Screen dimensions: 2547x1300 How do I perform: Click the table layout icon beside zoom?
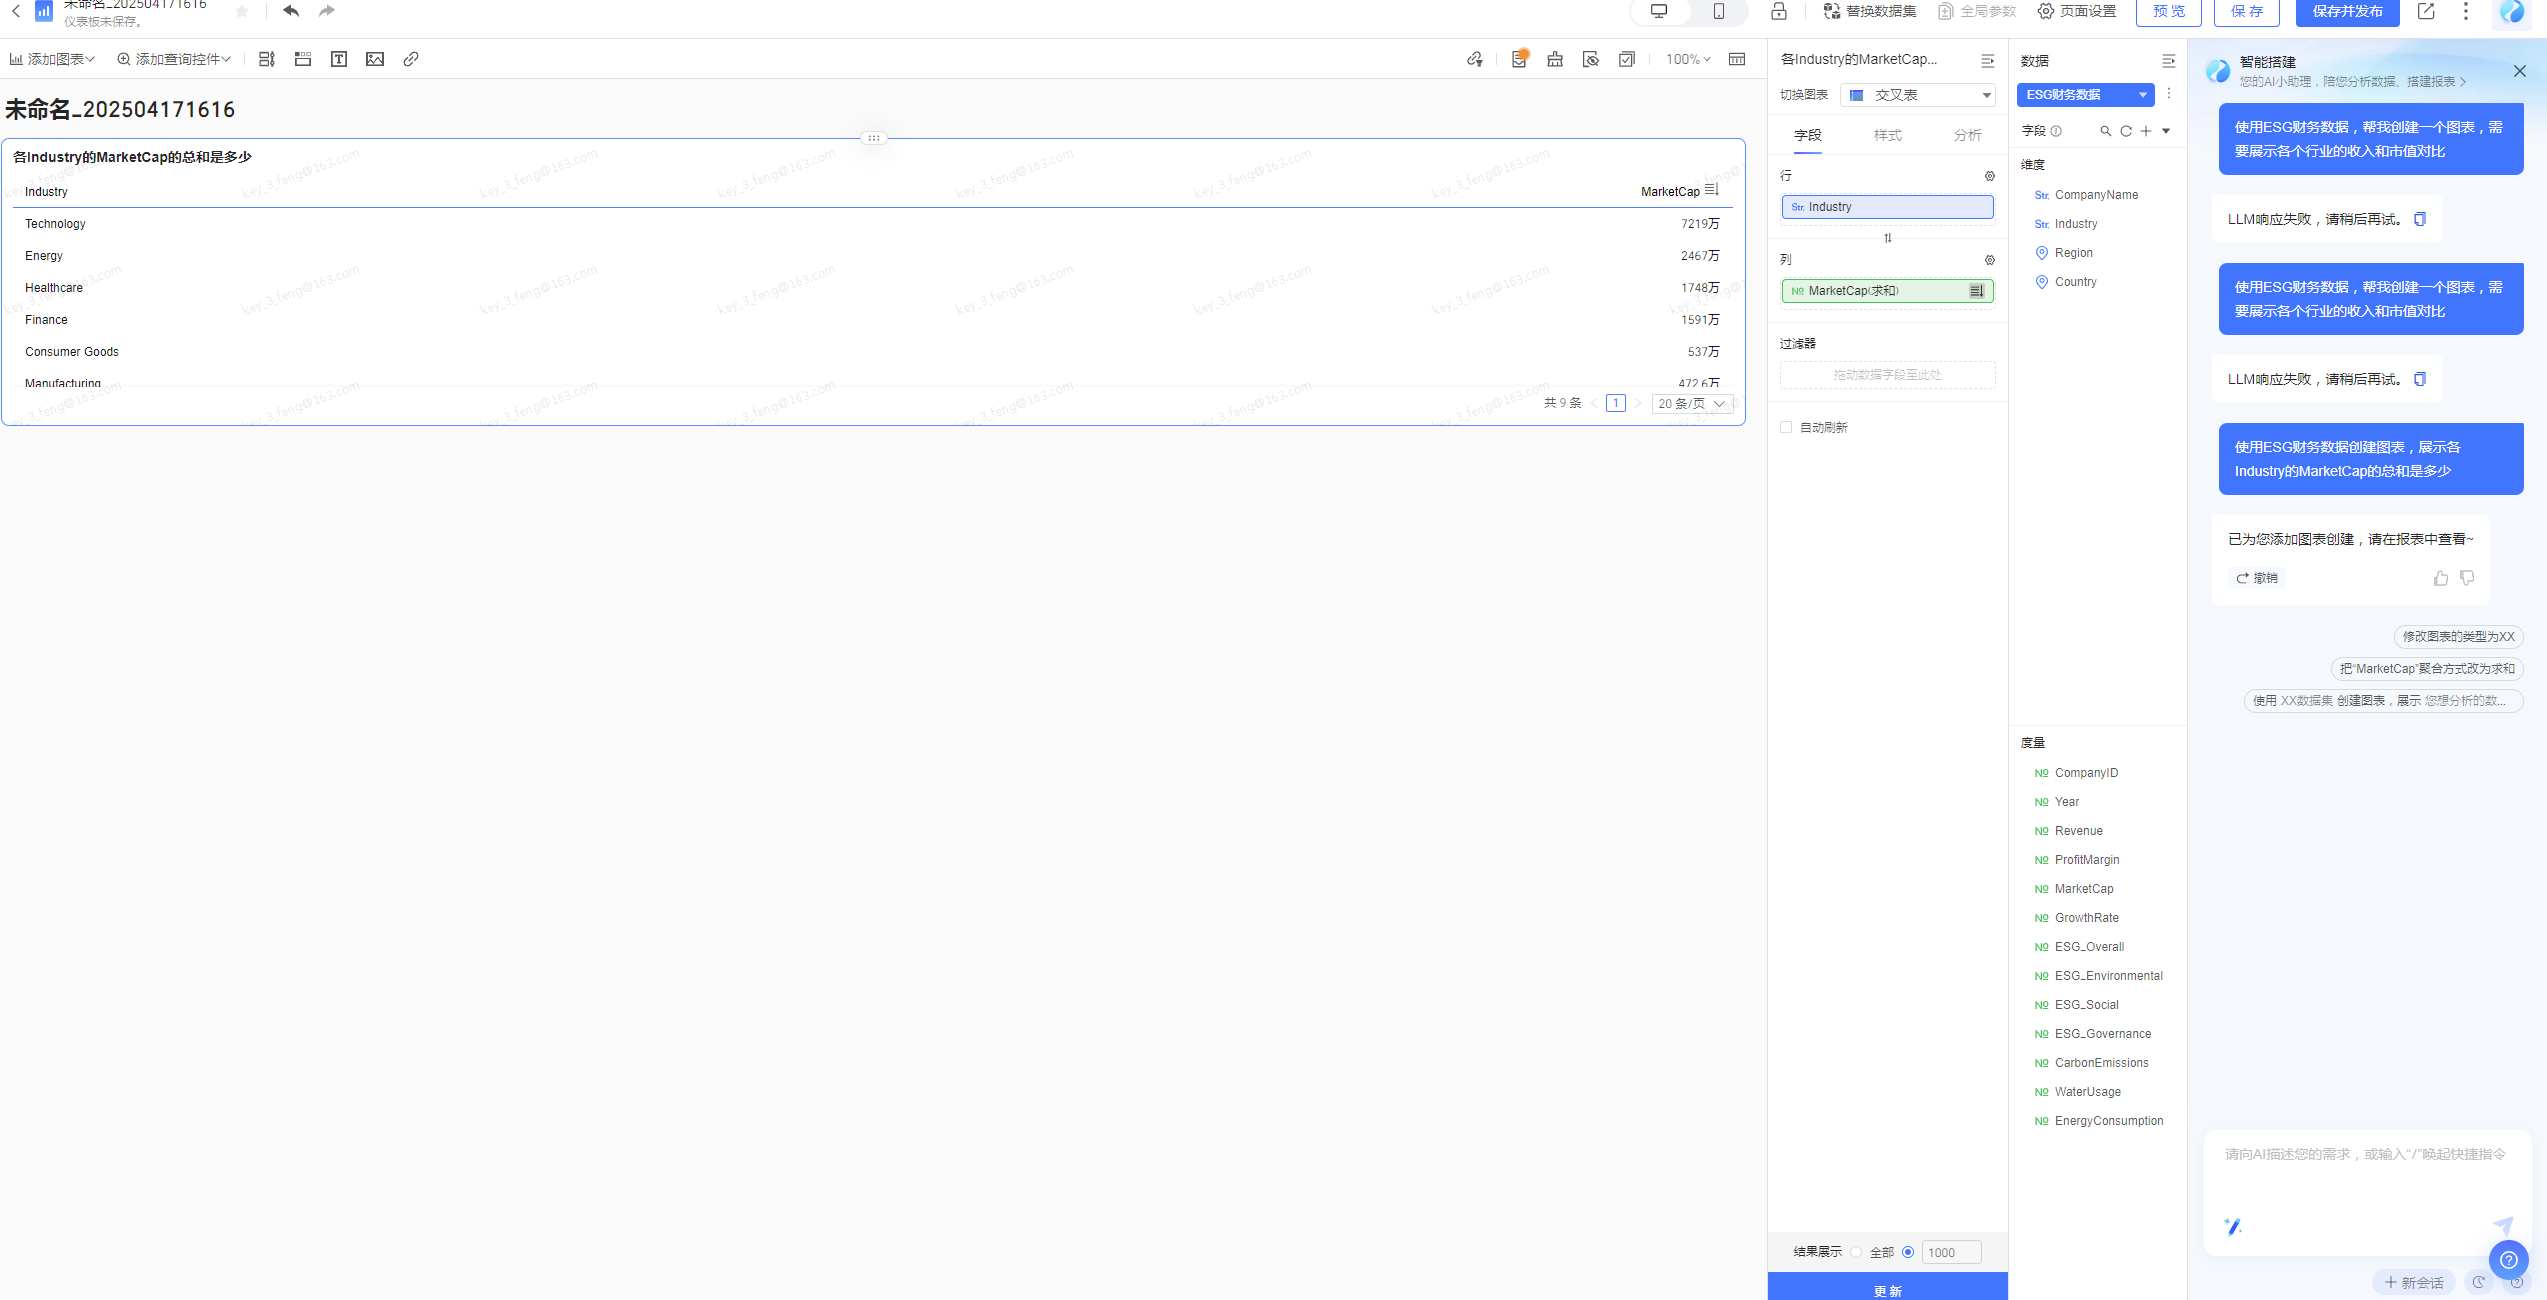(1737, 59)
